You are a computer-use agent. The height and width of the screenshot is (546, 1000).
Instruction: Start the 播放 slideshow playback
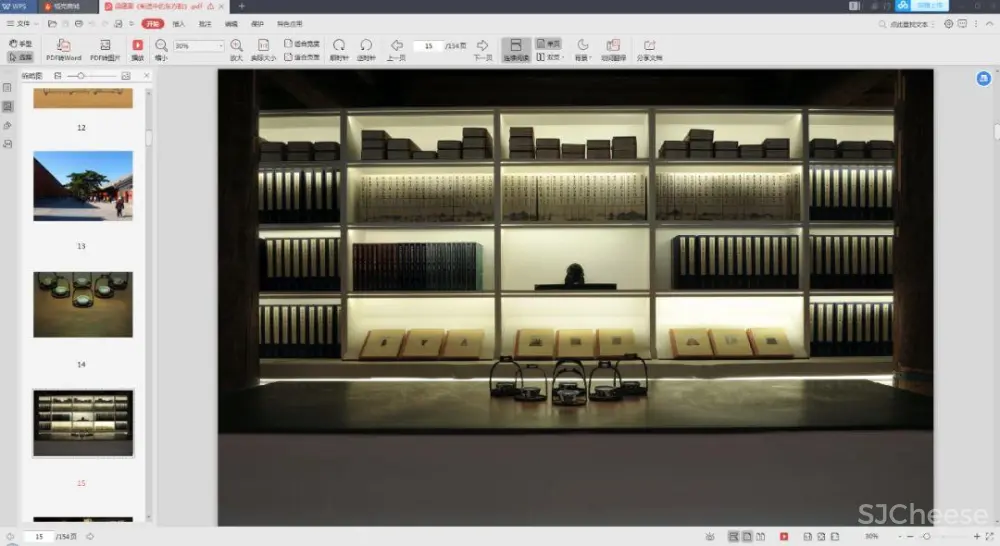click(138, 46)
